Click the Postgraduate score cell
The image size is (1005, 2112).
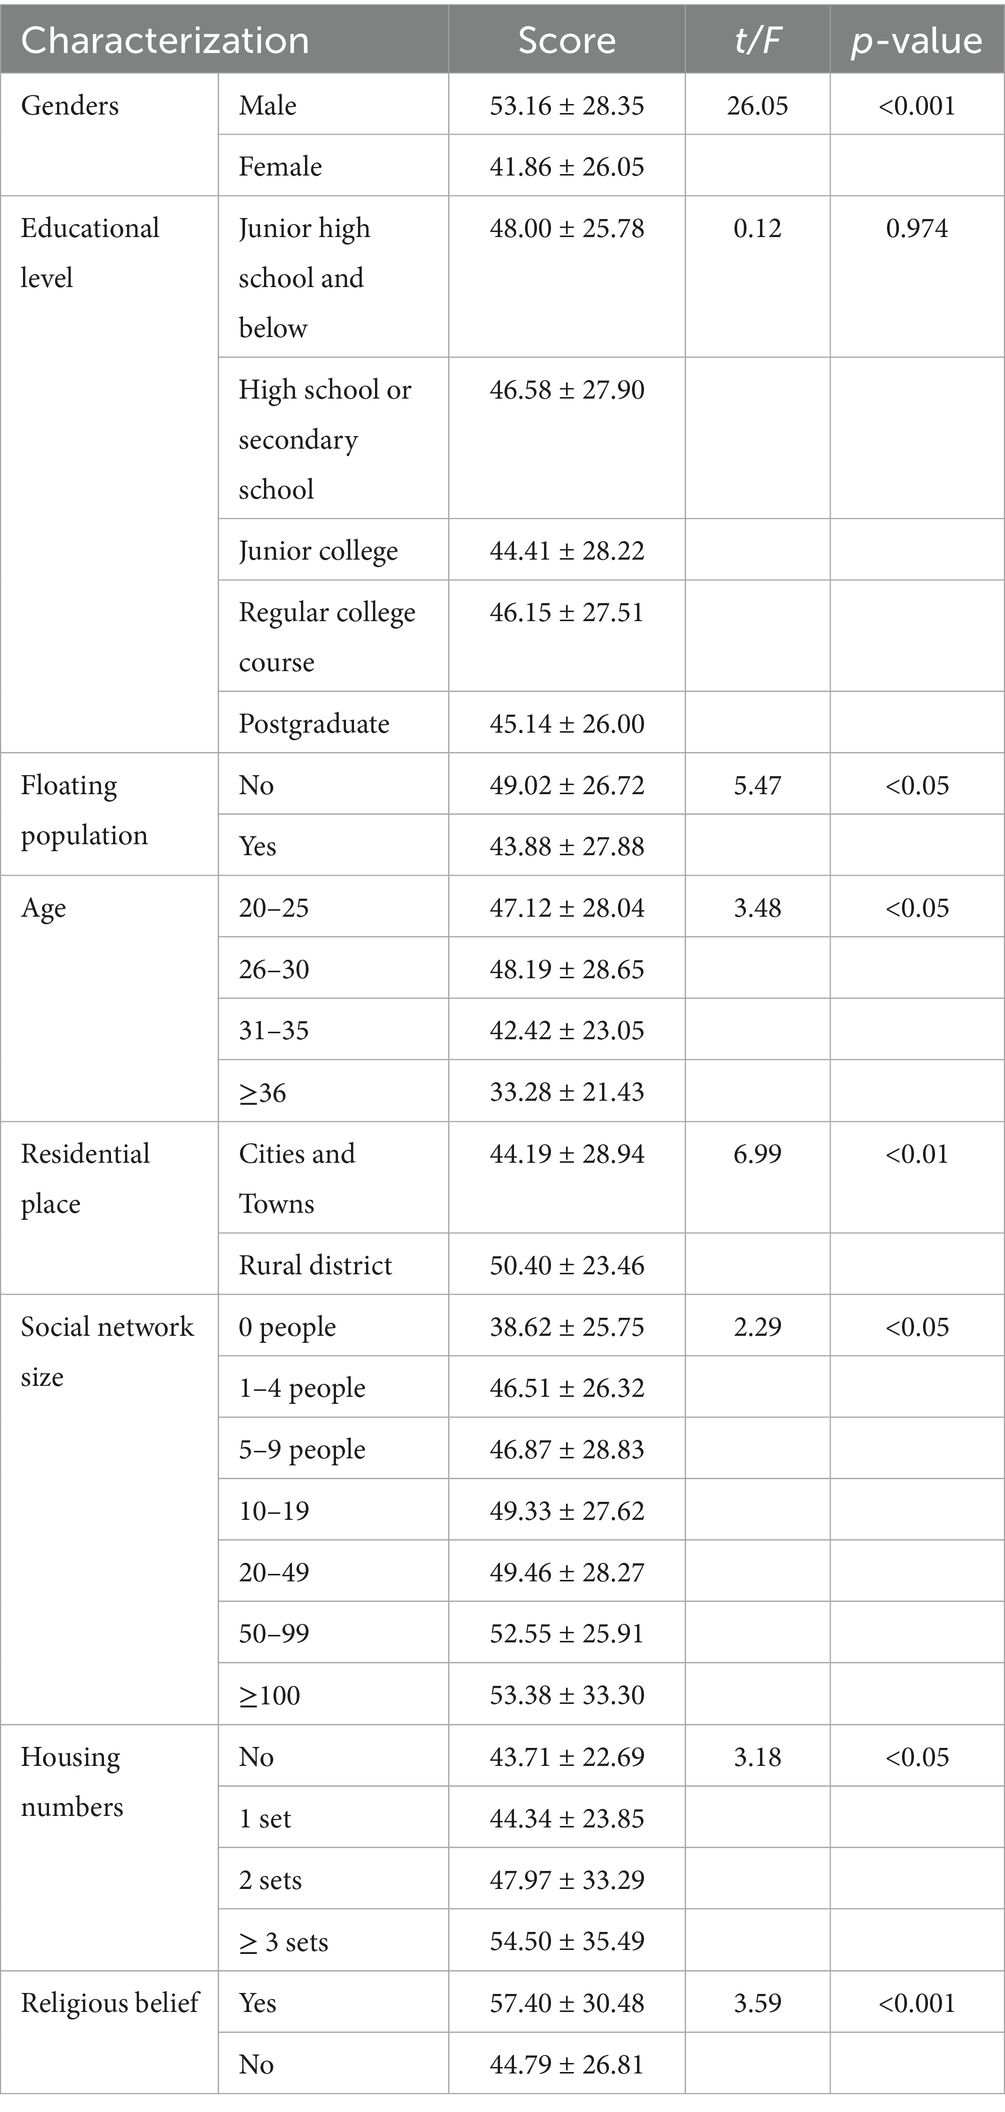(566, 724)
